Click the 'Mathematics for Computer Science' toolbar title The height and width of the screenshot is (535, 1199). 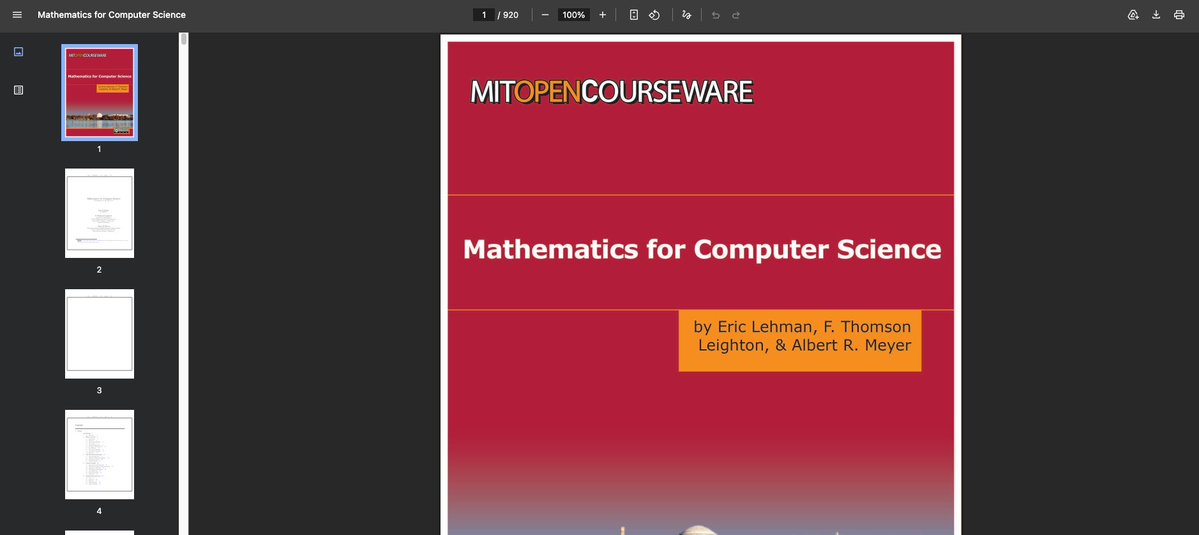[x=112, y=15]
